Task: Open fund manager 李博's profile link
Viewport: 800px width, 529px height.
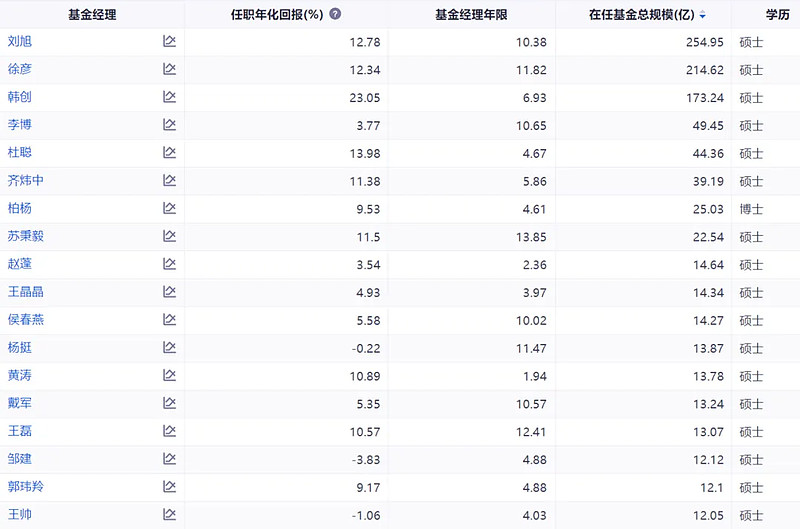Action: pos(20,124)
